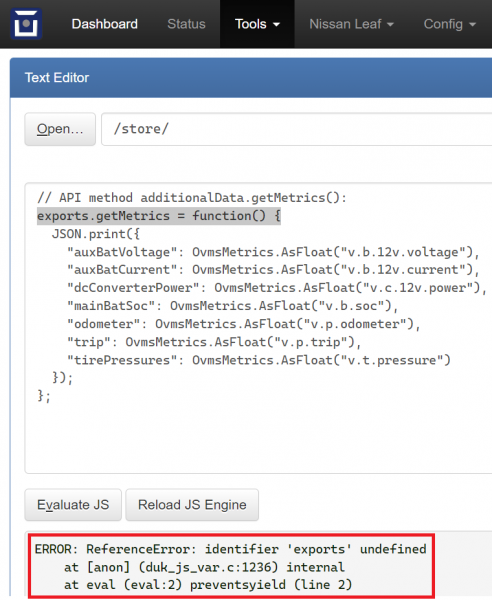The image size is (492, 600).
Task: Expand the Config dropdown menu
Action: click(450, 24)
